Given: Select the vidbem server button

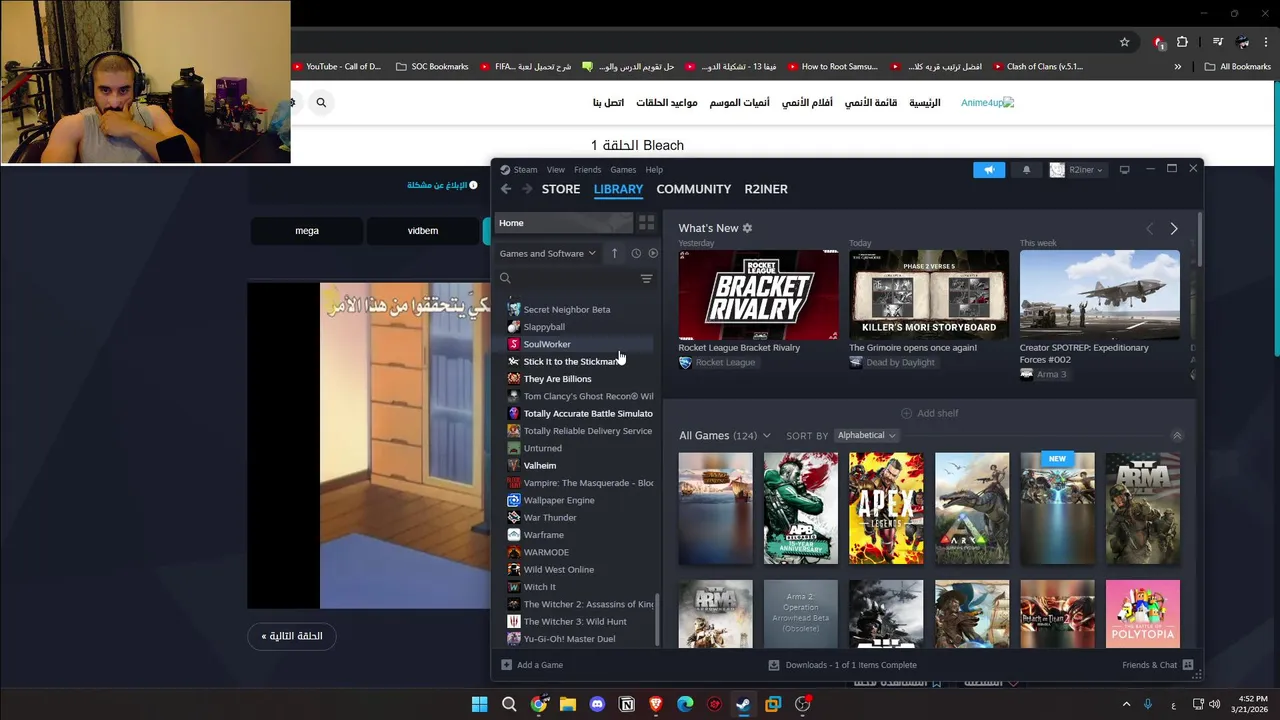Looking at the screenshot, I should tap(423, 231).
